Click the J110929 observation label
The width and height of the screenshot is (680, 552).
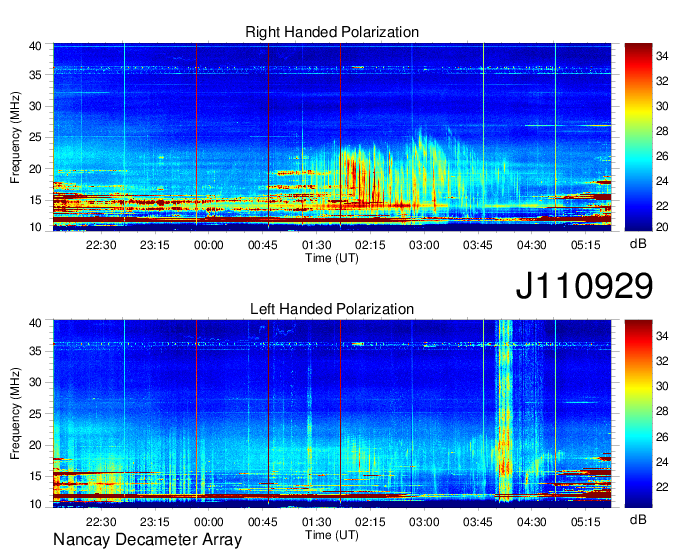(x=584, y=286)
